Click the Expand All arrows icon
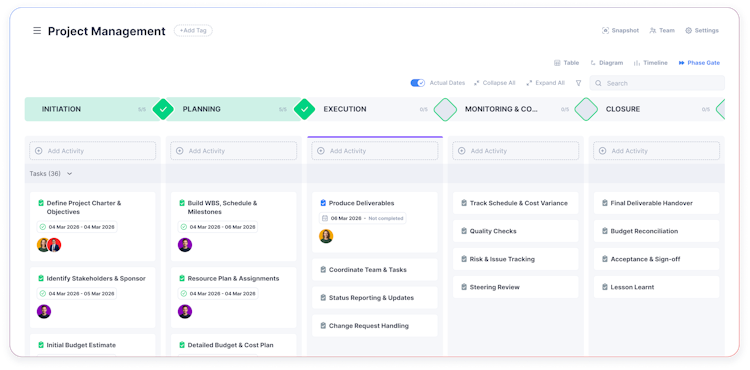 pyautogui.click(x=529, y=83)
